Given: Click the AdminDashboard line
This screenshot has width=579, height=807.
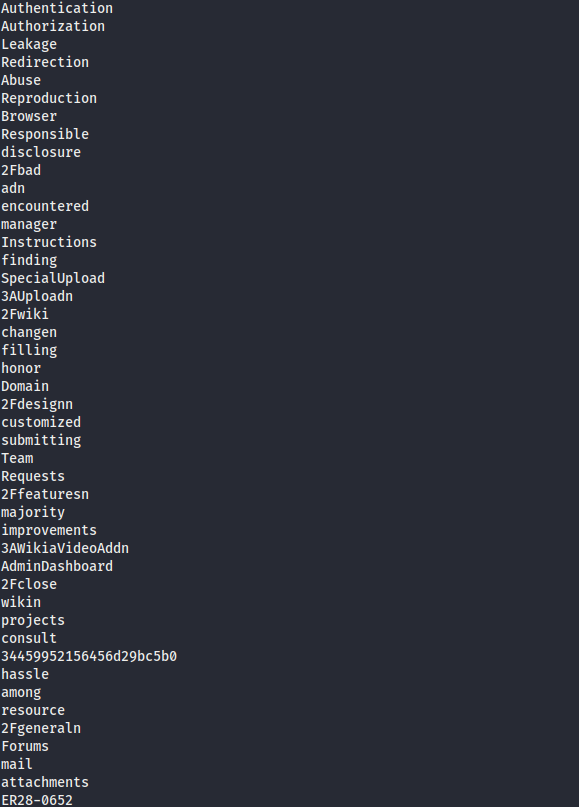Looking at the screenshot, I should coord(57,567).
